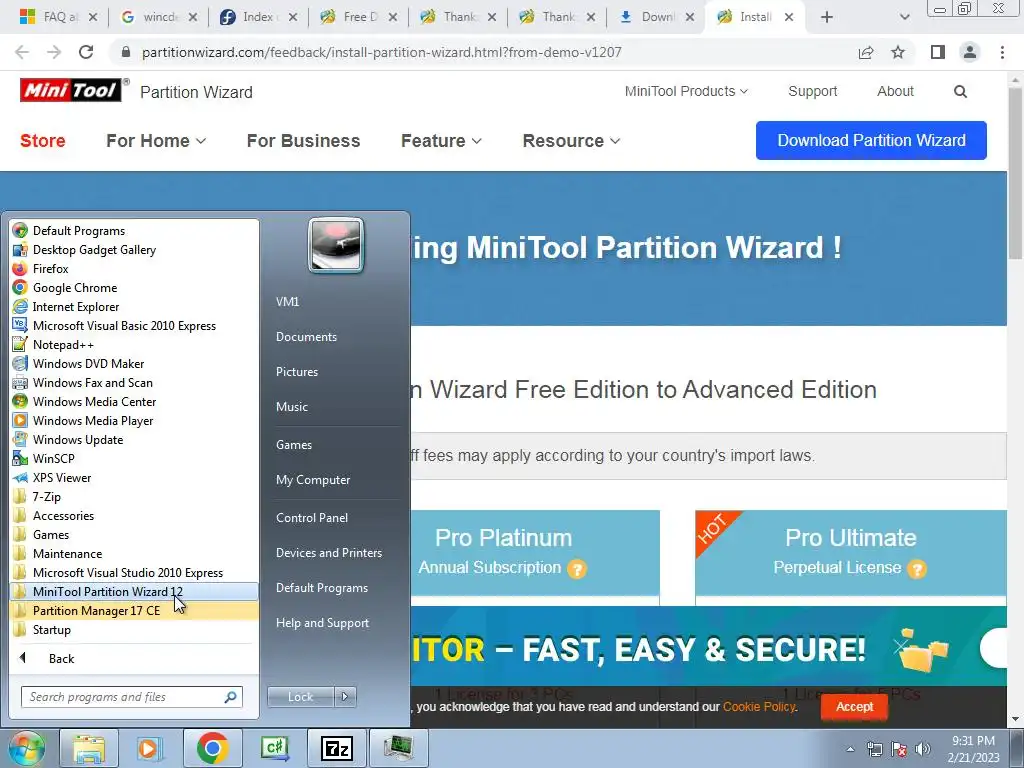Viewport: 1024px width, 768px height.
Task: Open For Business page
Action: pos(303,140)
